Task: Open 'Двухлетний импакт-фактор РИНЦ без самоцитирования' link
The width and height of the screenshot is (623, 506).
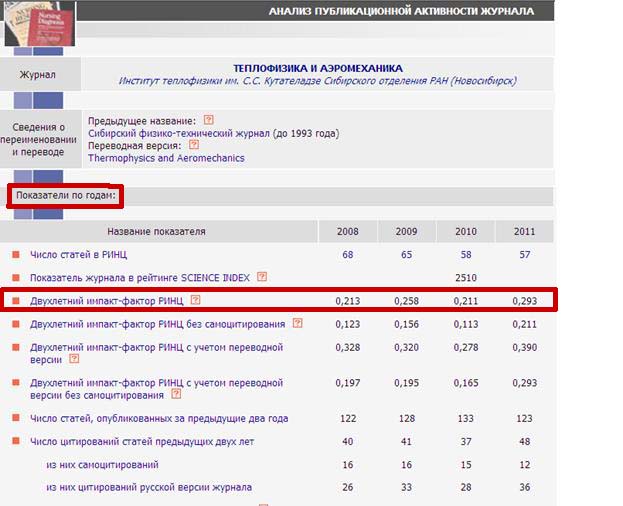Action: (158, 324)
